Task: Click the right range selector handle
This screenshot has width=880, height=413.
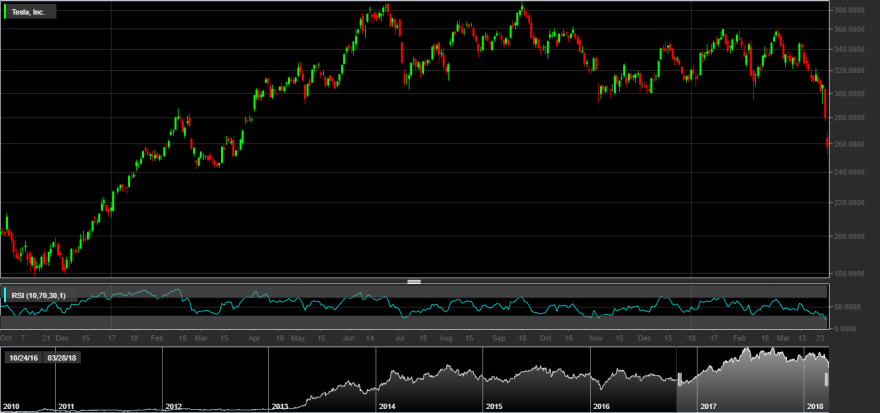Action: [826, 379]
